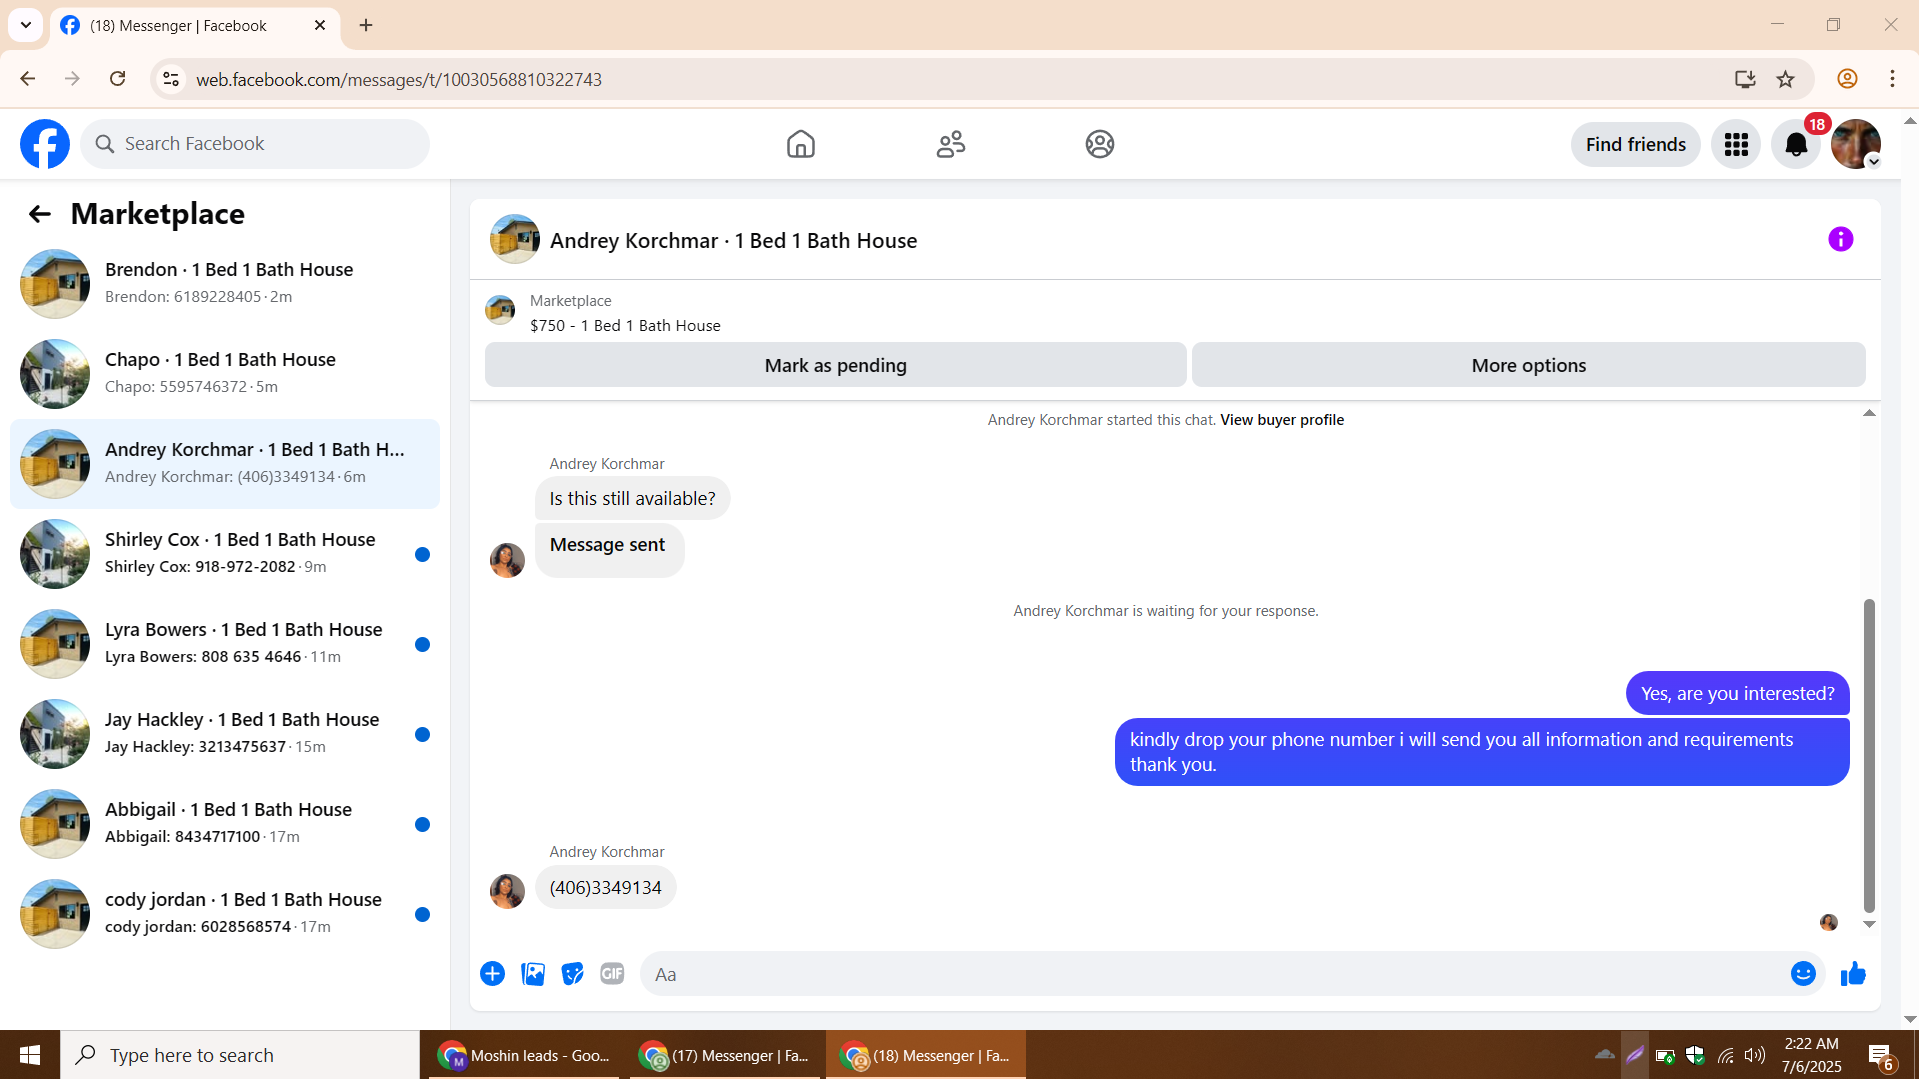Select Andrey Korchmar conversation in list
This screenshot has width=1919, height=1079.
pyautogui.click(x=225, y=464)
